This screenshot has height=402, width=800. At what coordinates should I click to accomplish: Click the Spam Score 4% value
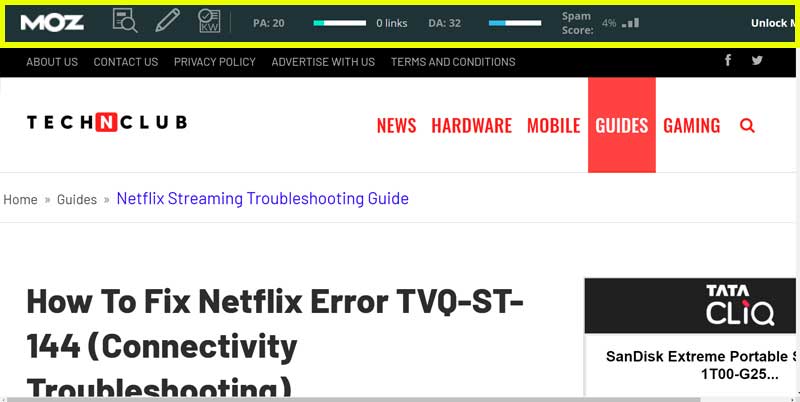tap(609, 23)
